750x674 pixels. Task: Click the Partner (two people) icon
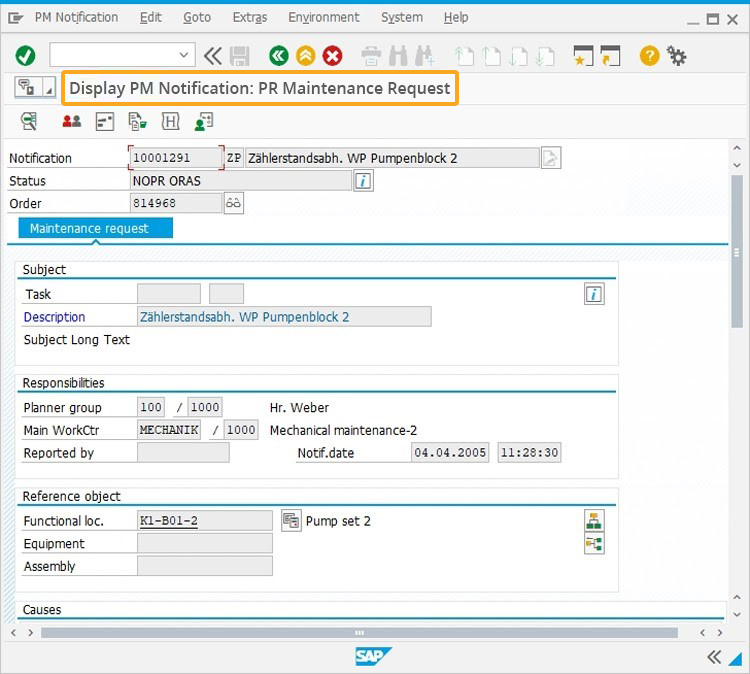point(72,121)
